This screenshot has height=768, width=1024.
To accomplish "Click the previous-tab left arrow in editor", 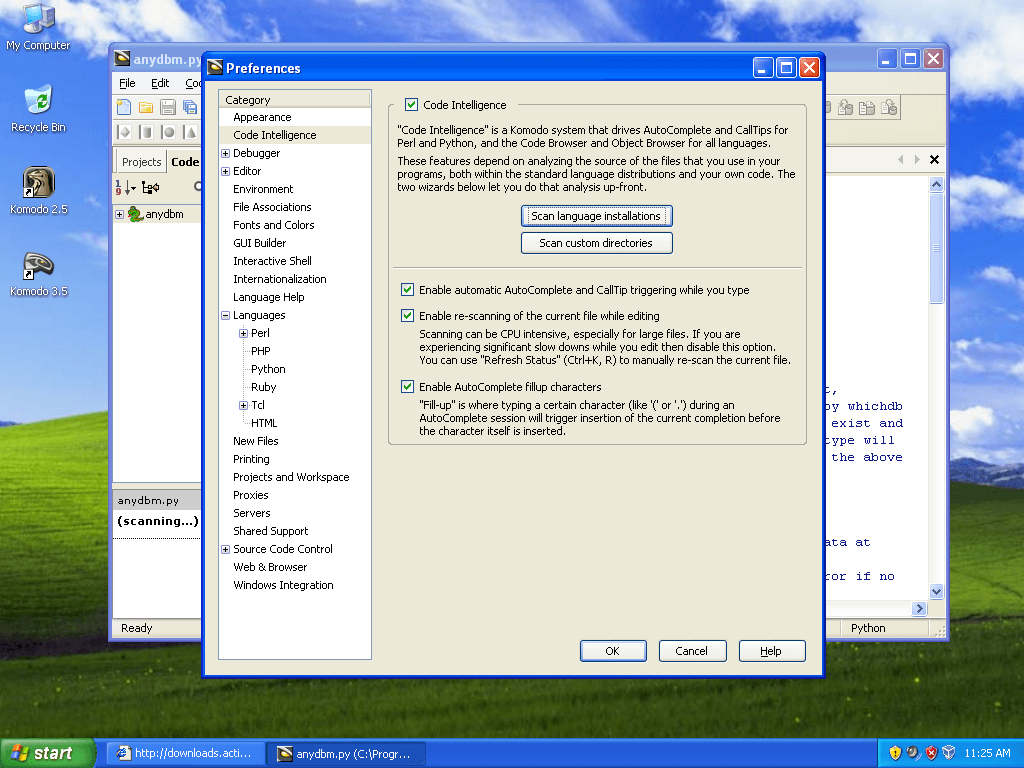I will [901, 159].
